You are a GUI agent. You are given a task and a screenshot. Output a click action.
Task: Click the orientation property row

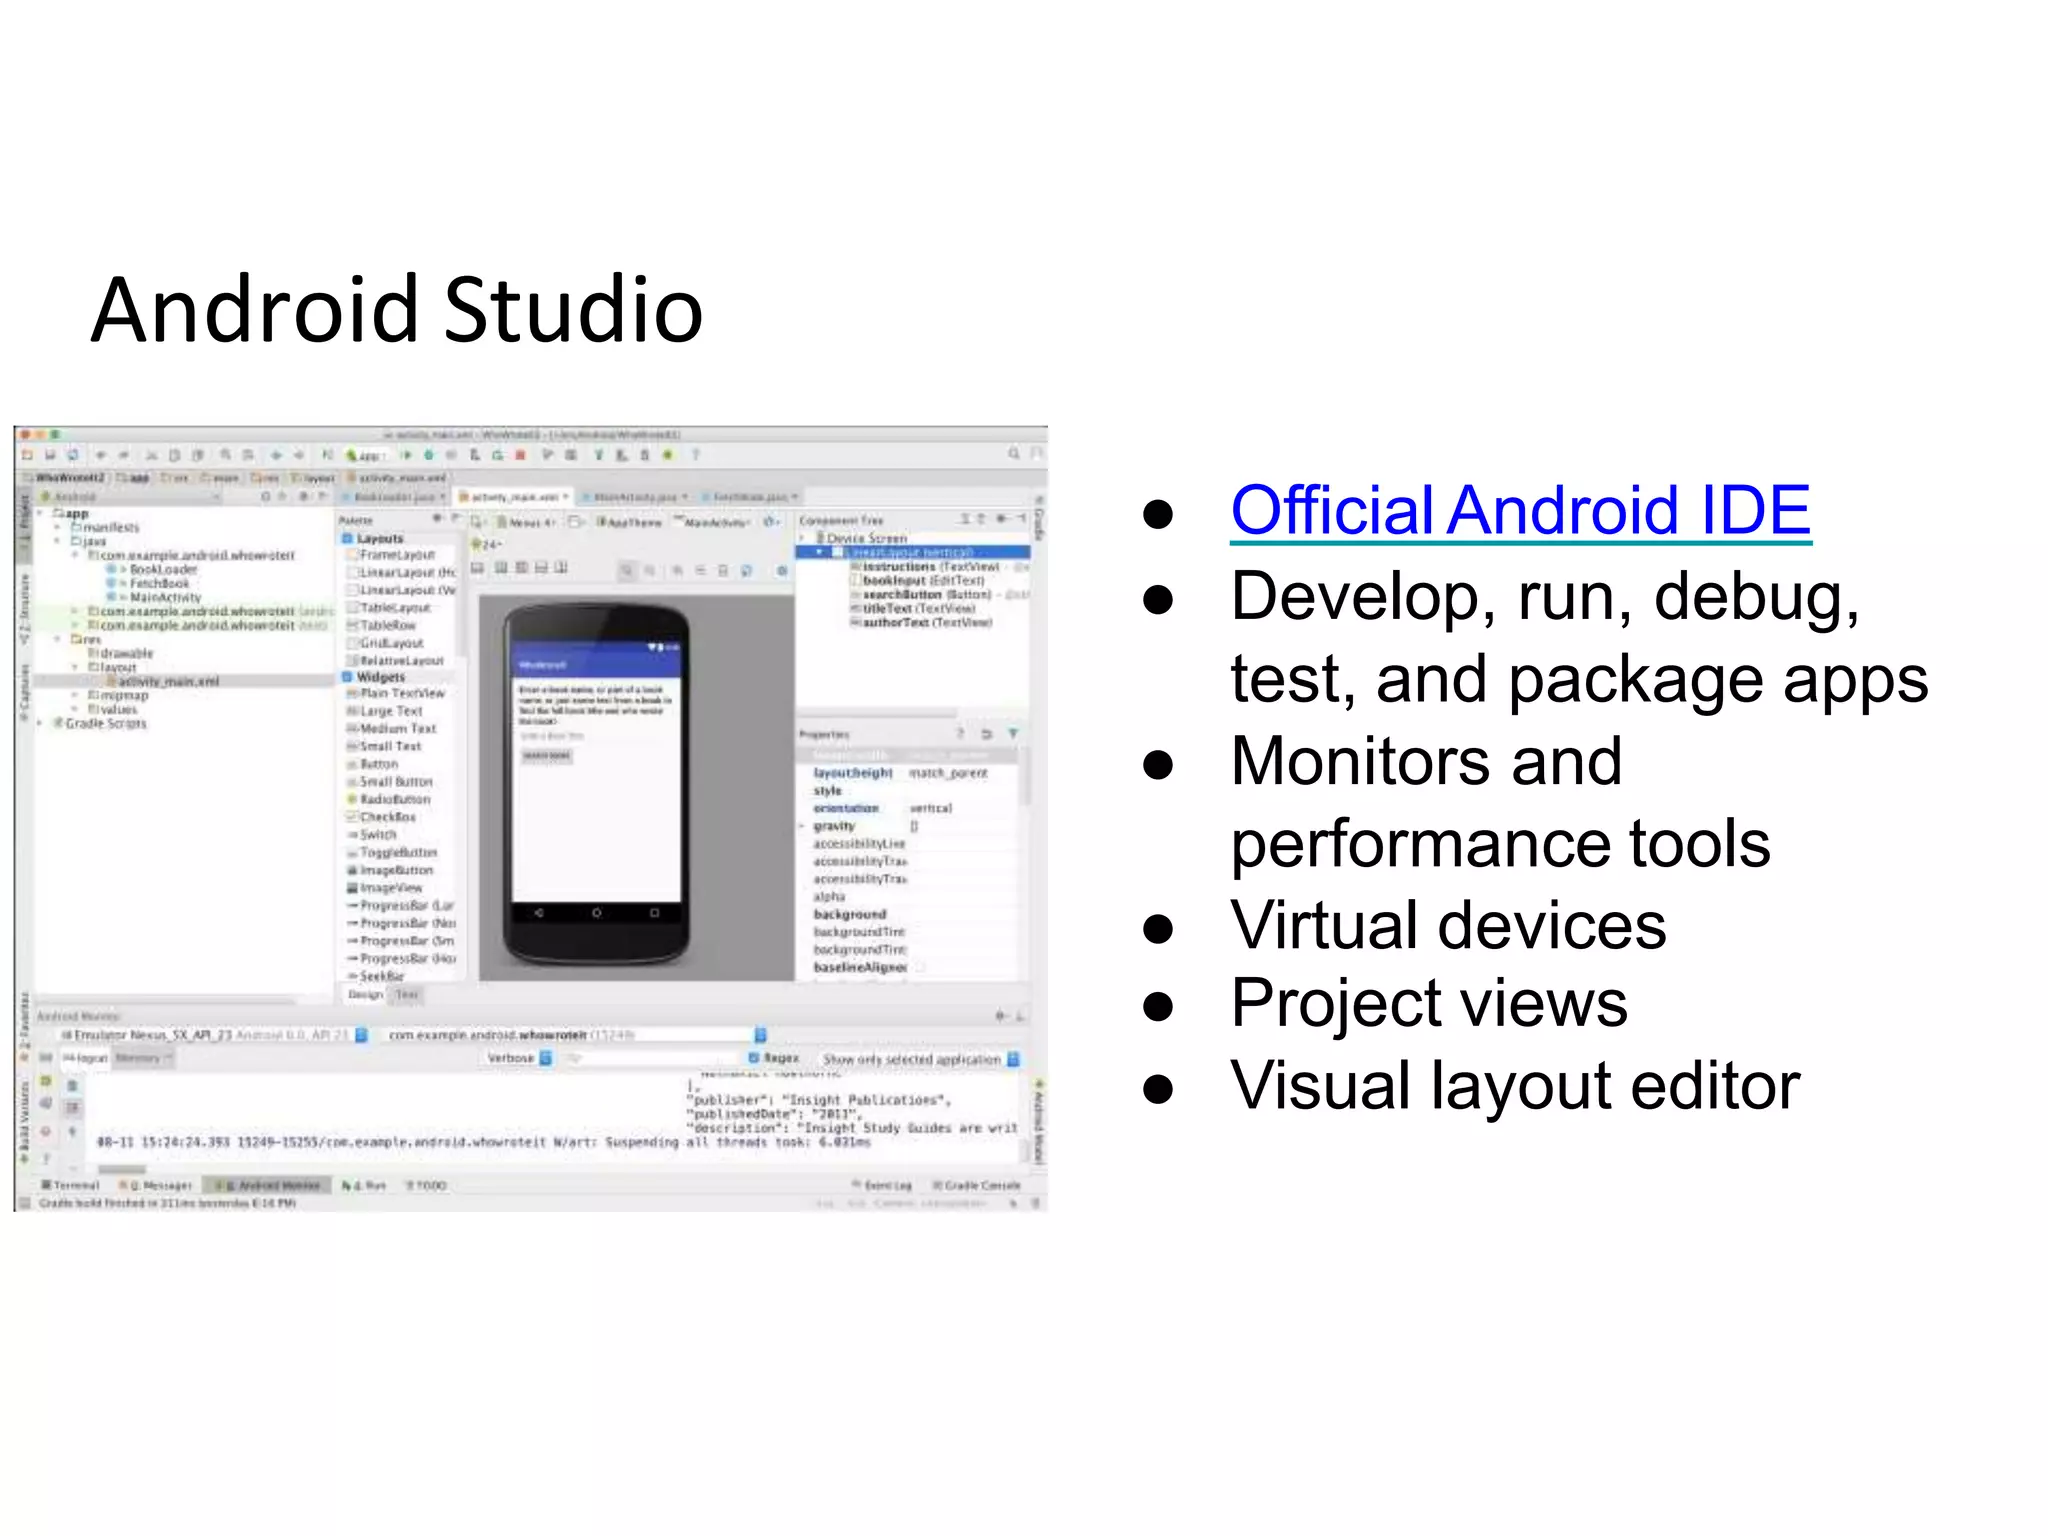point(908,808)
